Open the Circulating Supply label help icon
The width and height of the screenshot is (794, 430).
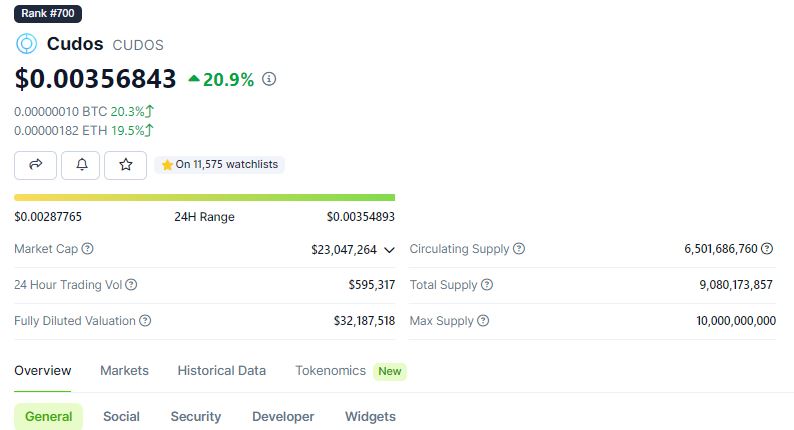pos(519,249)
